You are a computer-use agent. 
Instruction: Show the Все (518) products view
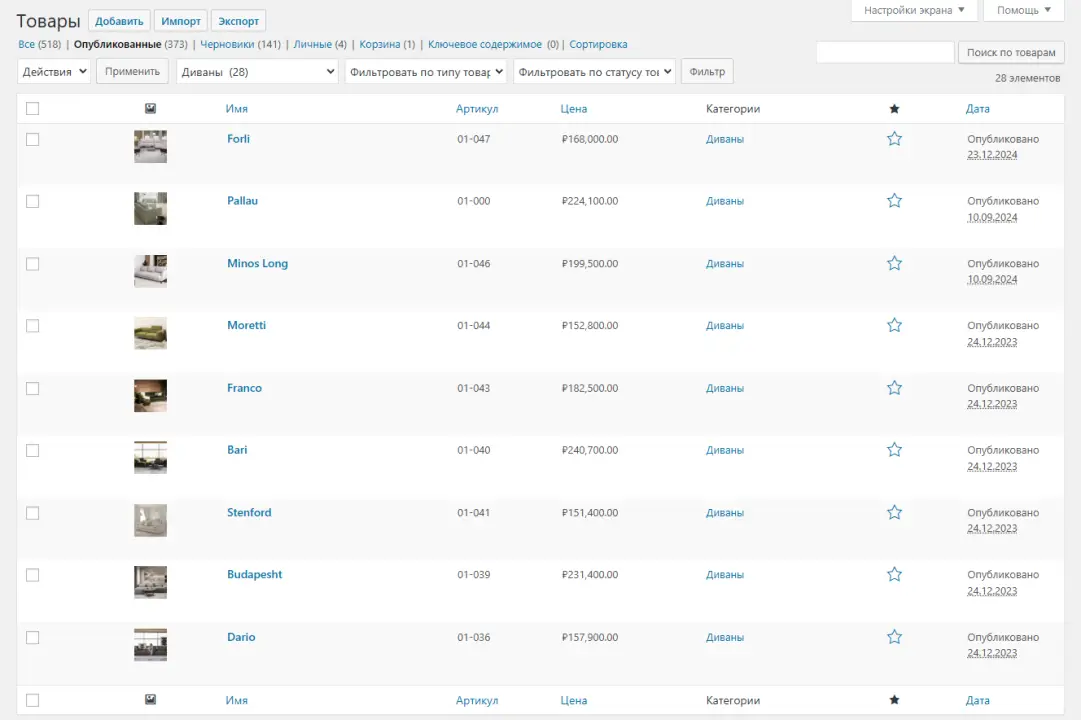tap(39, 44)
